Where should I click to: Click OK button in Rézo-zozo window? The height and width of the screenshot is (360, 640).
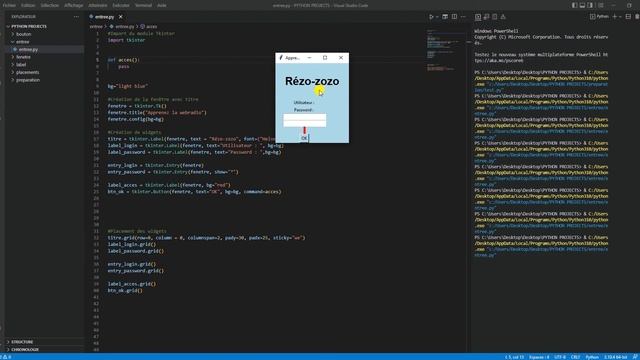pyautogui.click(x=304, y=138)
